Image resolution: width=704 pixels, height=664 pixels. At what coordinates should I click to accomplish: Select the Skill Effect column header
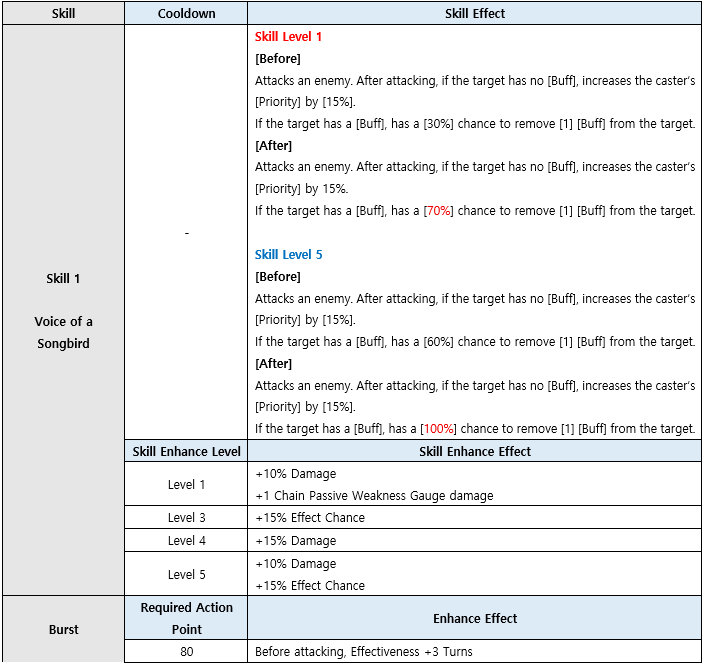(475, 14)
